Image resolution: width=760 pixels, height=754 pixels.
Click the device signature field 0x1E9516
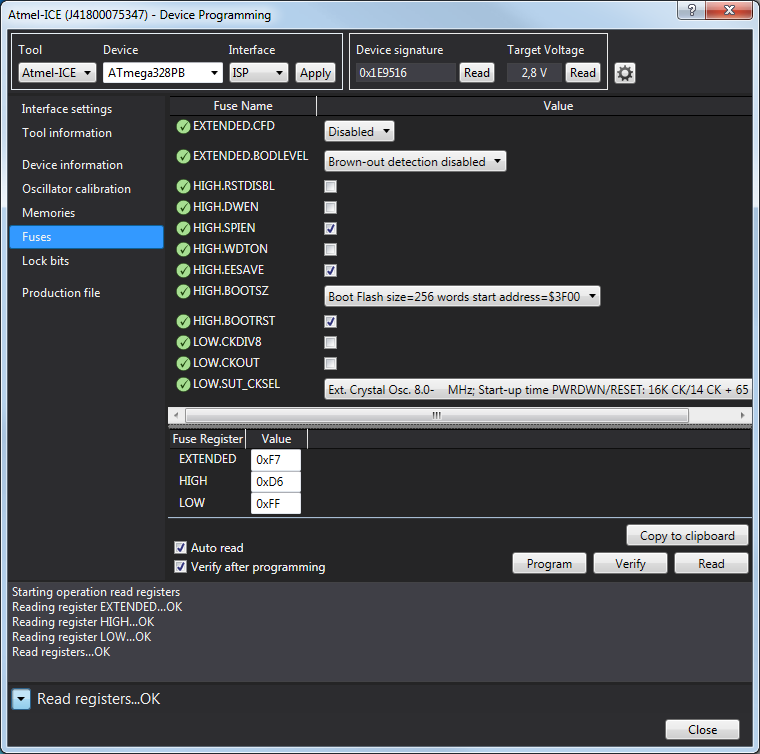[x=406, y=73]
